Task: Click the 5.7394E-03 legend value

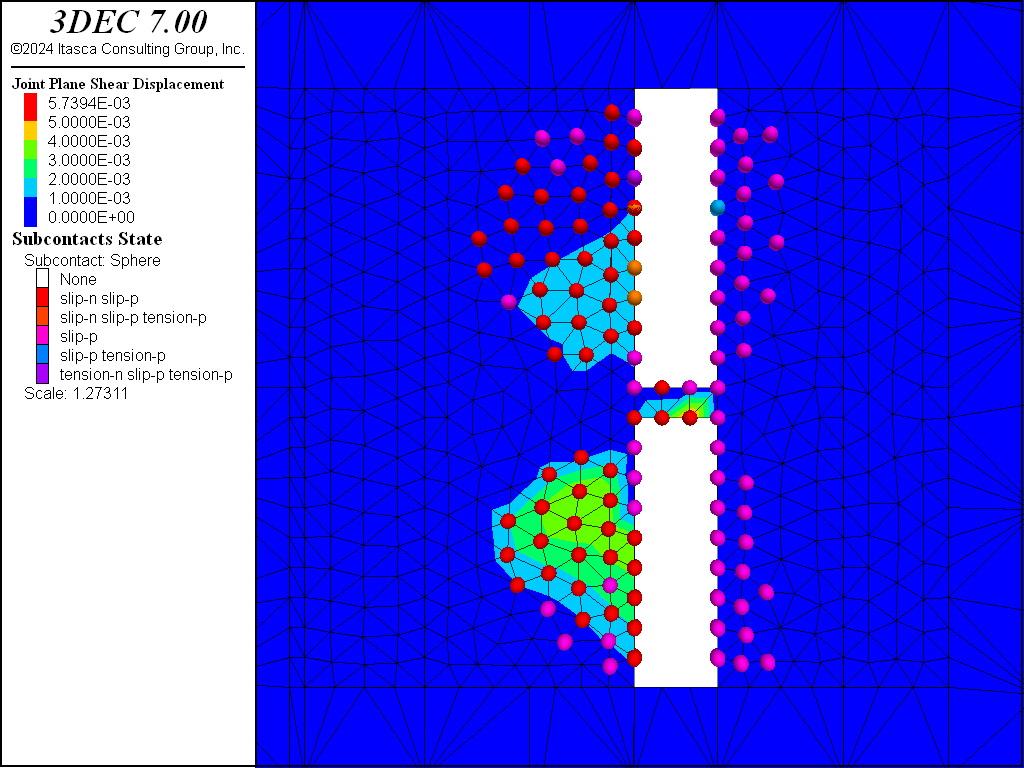Action: pos(89,103)
